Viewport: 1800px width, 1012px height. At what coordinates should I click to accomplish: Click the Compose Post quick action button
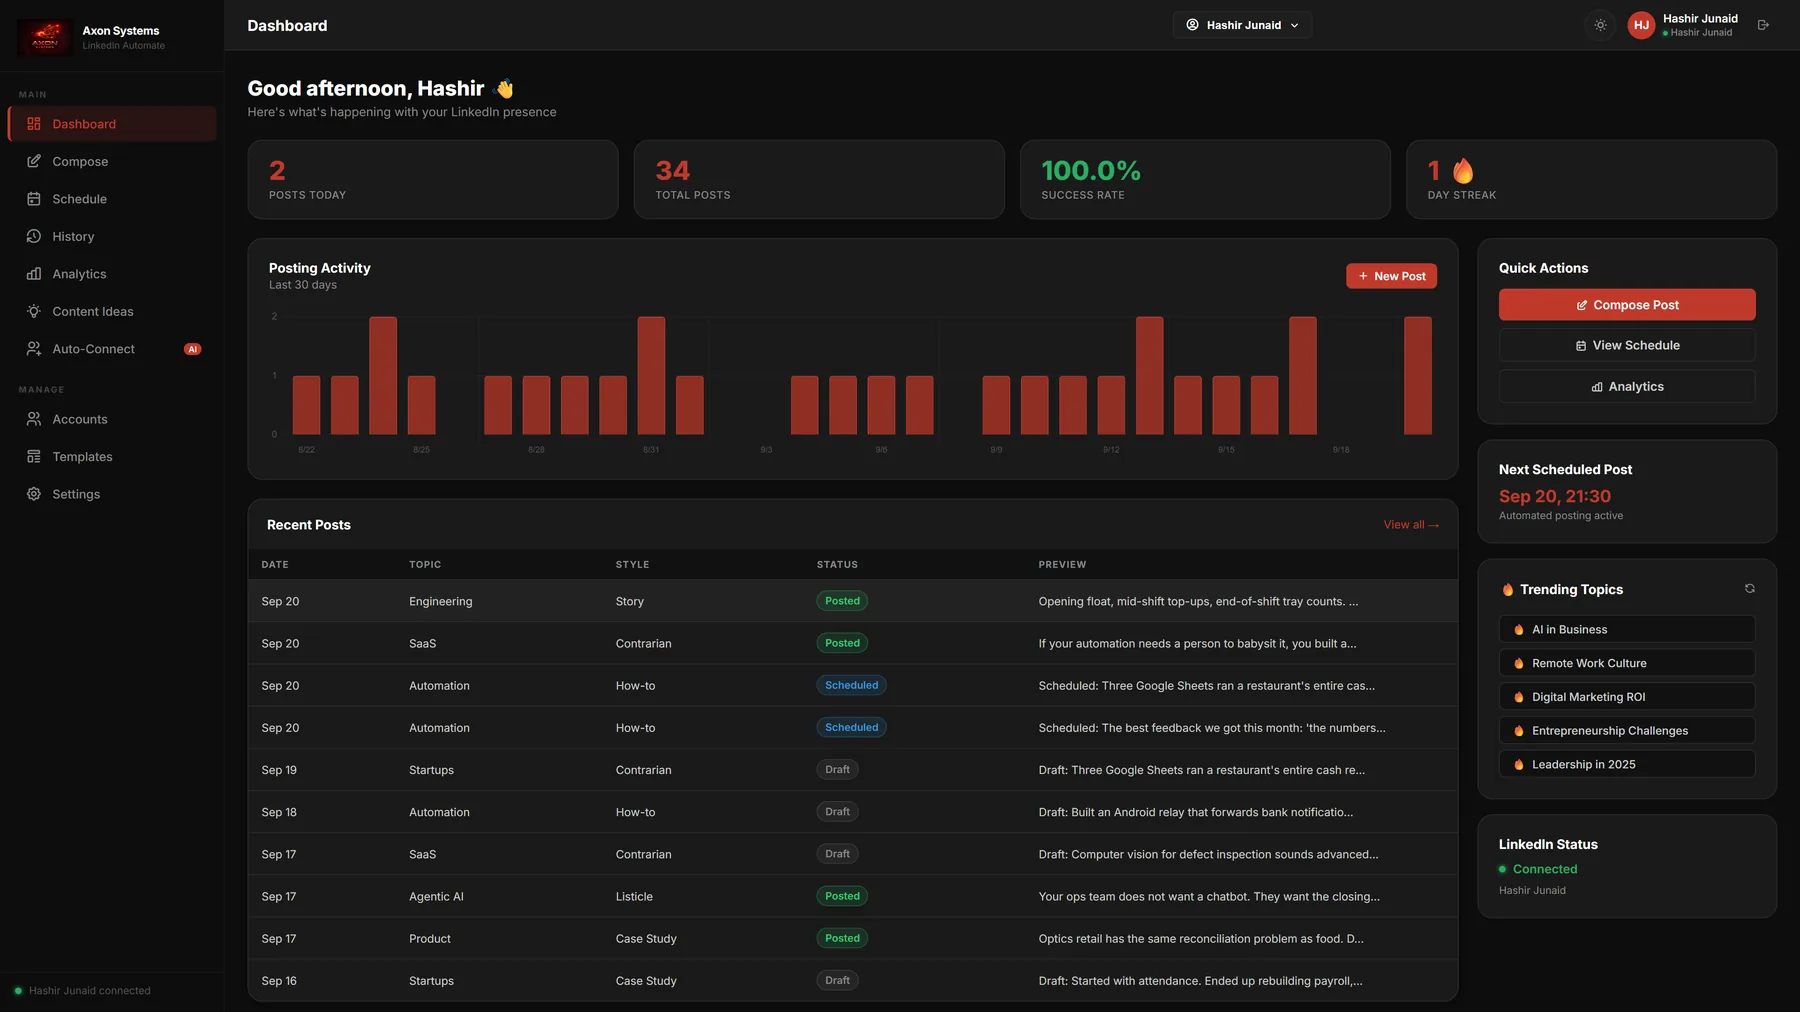[1627, 305]
